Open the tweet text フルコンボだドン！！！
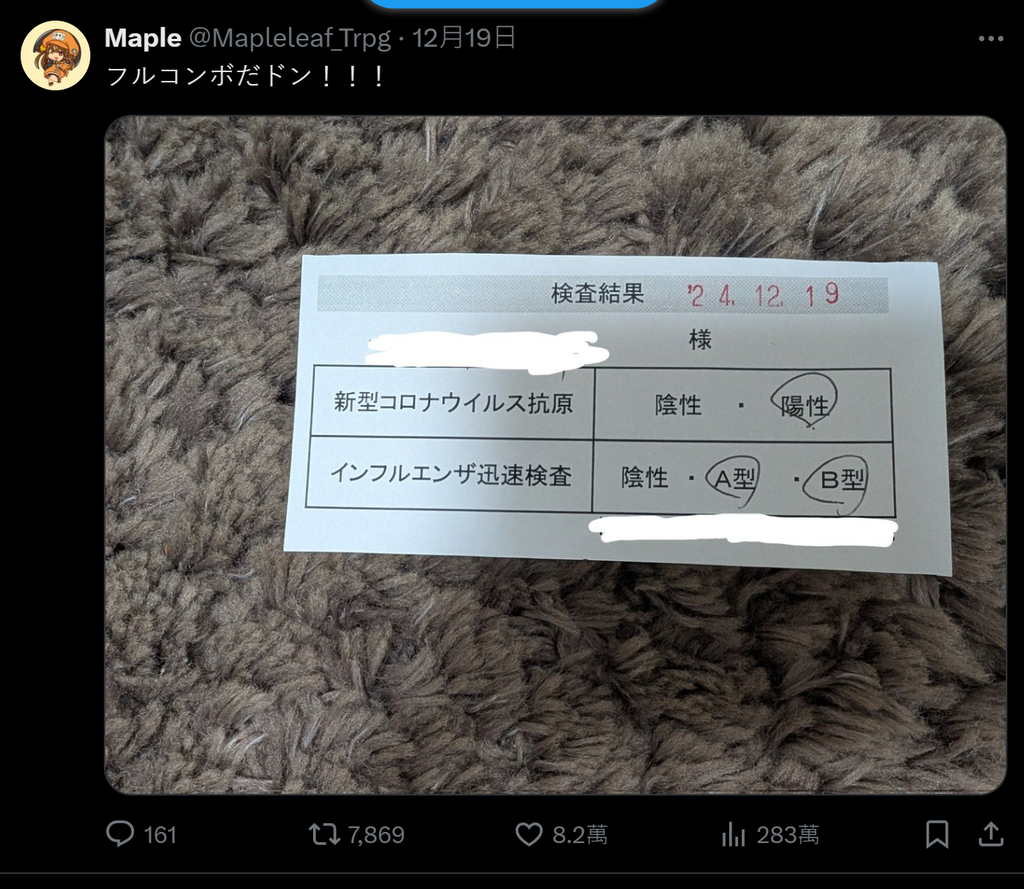 [246, 76]
